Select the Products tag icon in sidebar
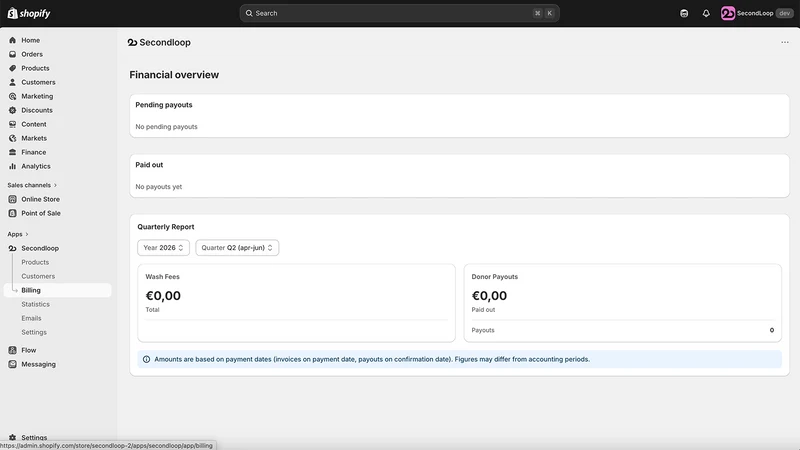 point(12,68)
